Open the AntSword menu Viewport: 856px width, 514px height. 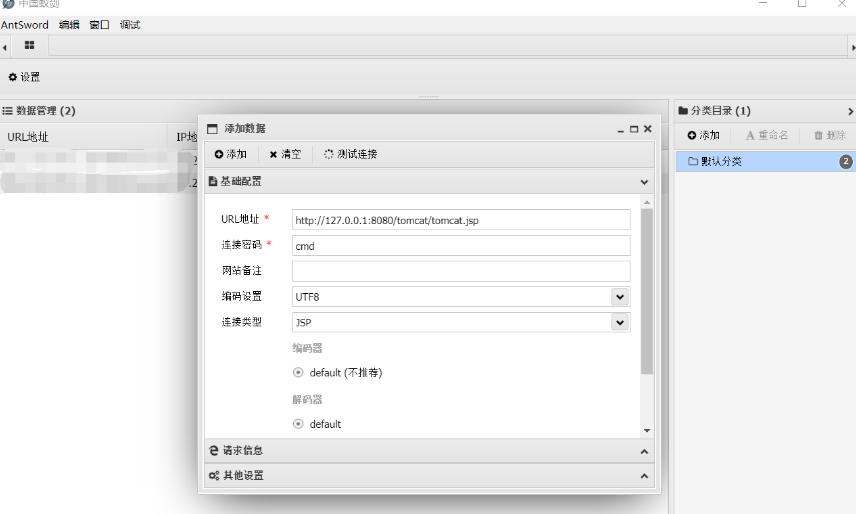(25, 25)
